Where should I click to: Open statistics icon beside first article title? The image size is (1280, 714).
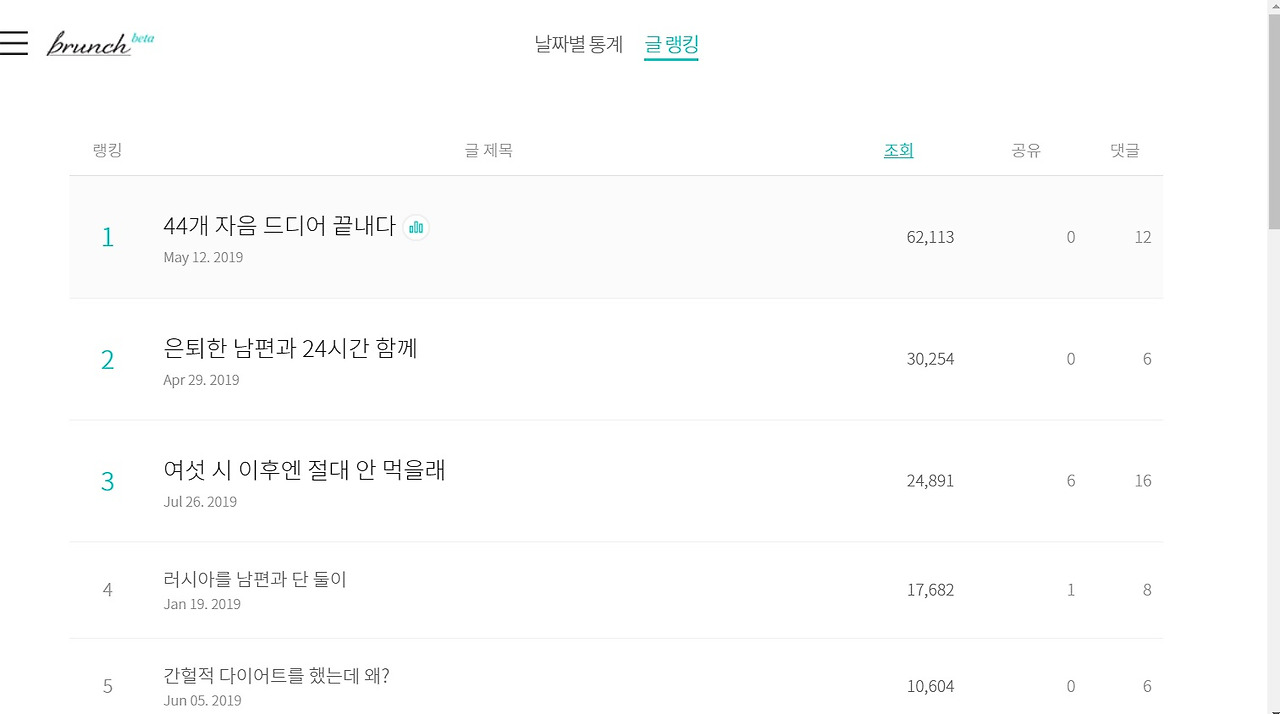(416, 228)
